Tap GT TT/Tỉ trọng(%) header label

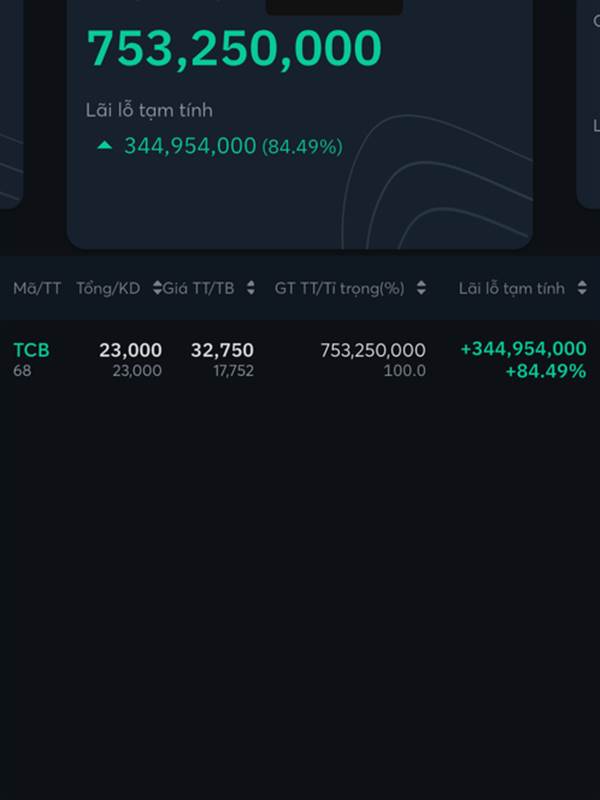(x=339, y=289)
